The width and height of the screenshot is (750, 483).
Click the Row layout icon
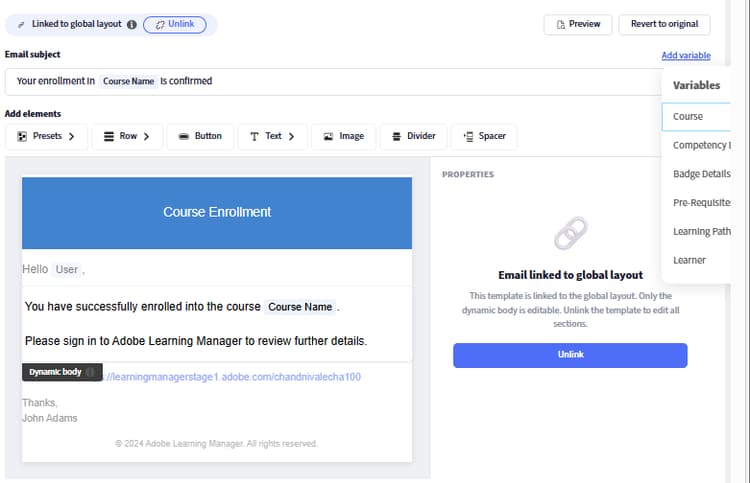click(109, 136)
